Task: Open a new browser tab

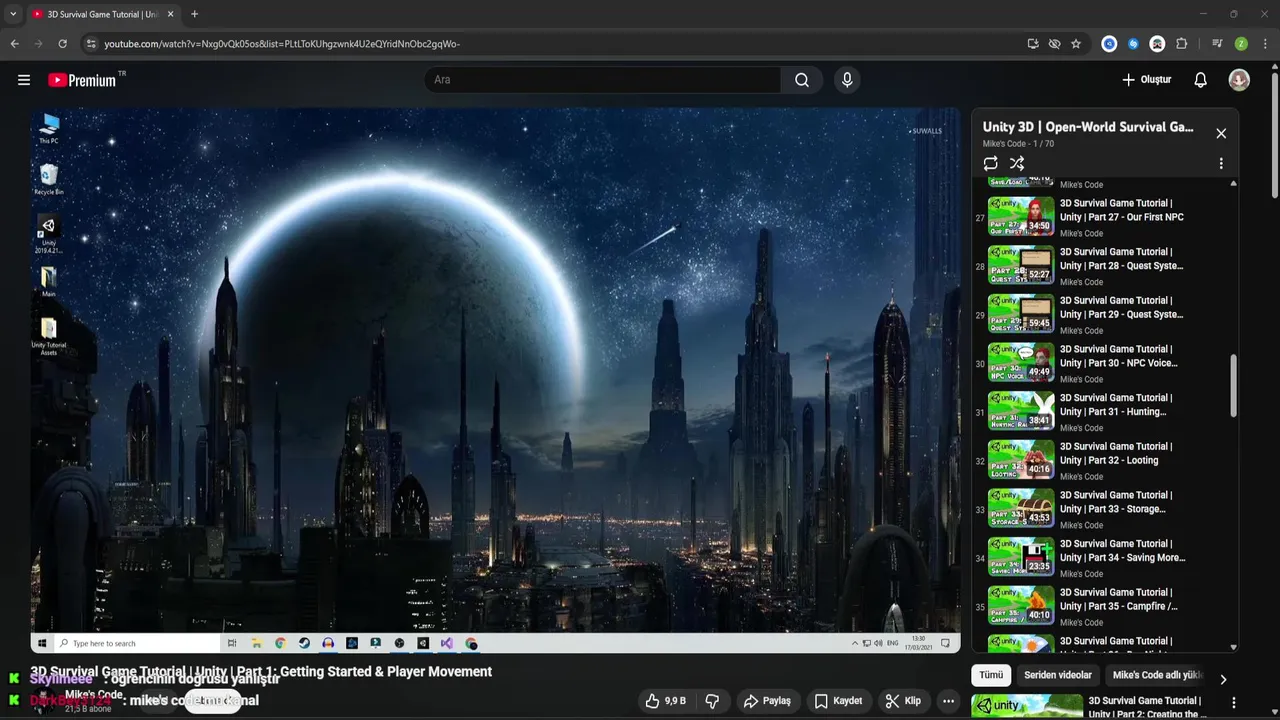Action: pyautogui.click(x=194, y=14)
